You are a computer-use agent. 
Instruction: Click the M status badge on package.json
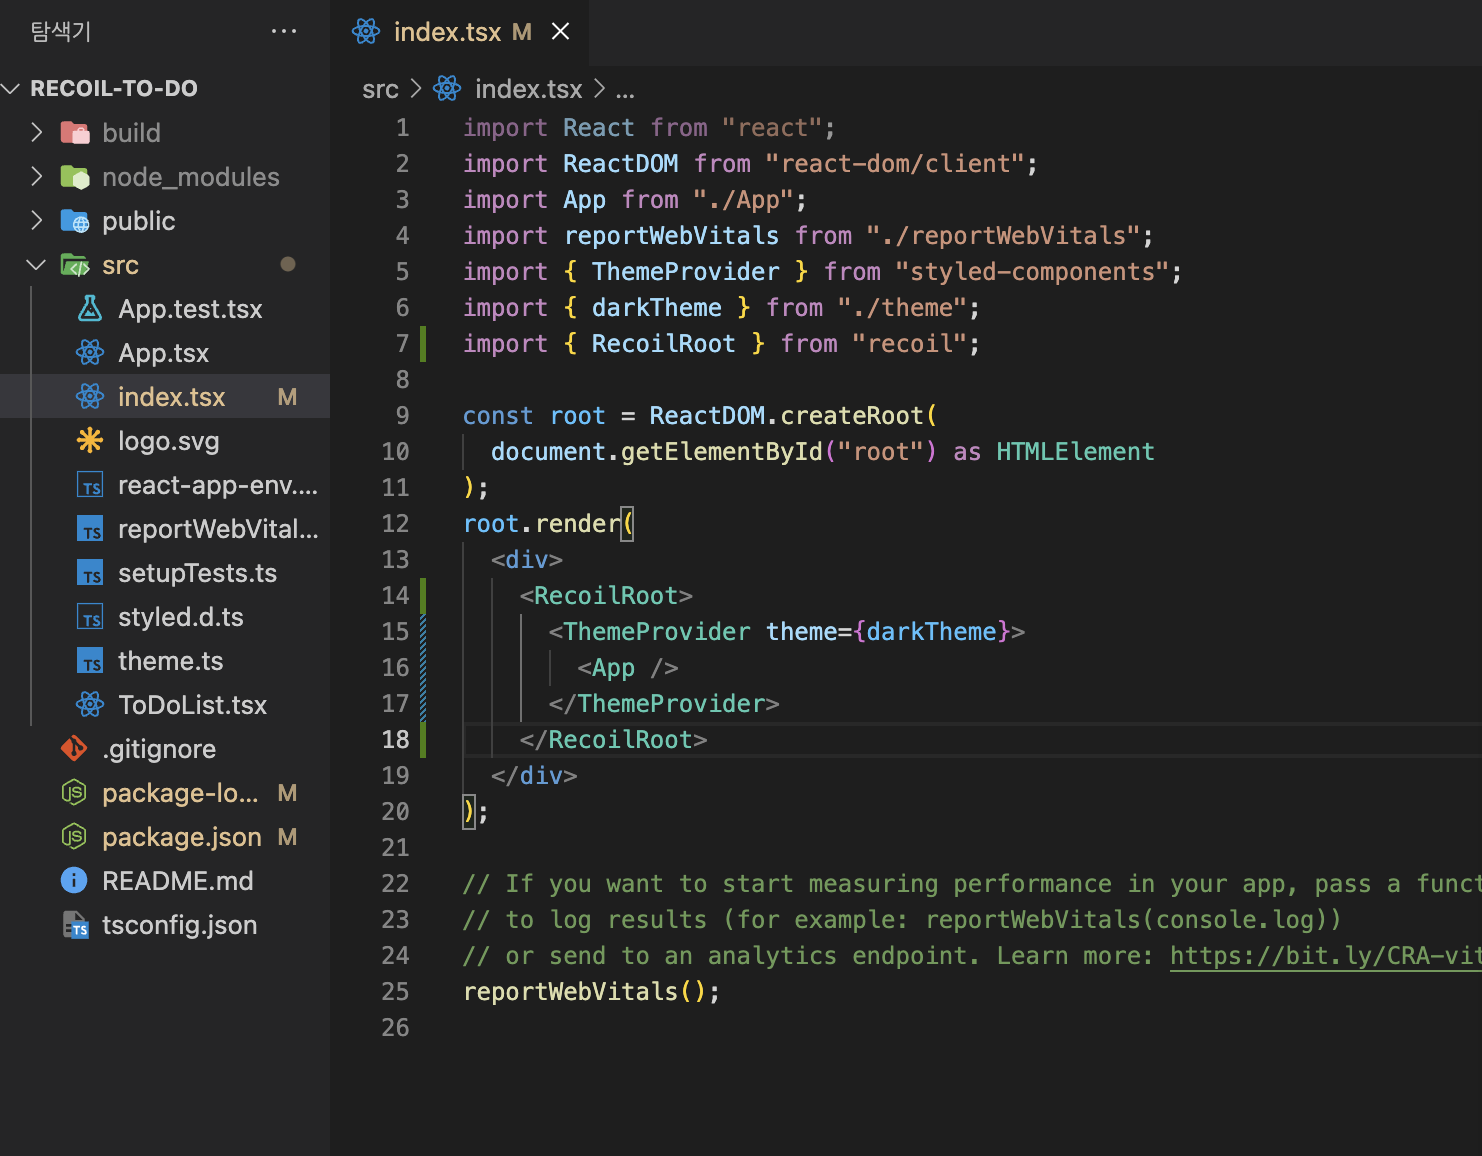[x=287, y=837]
